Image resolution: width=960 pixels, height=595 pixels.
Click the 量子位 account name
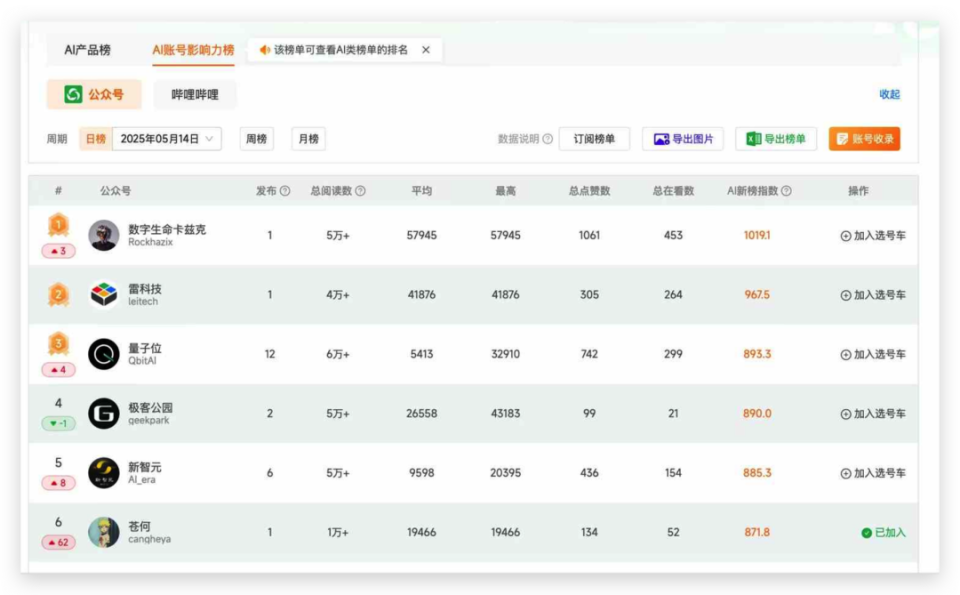tap(144, 348)
